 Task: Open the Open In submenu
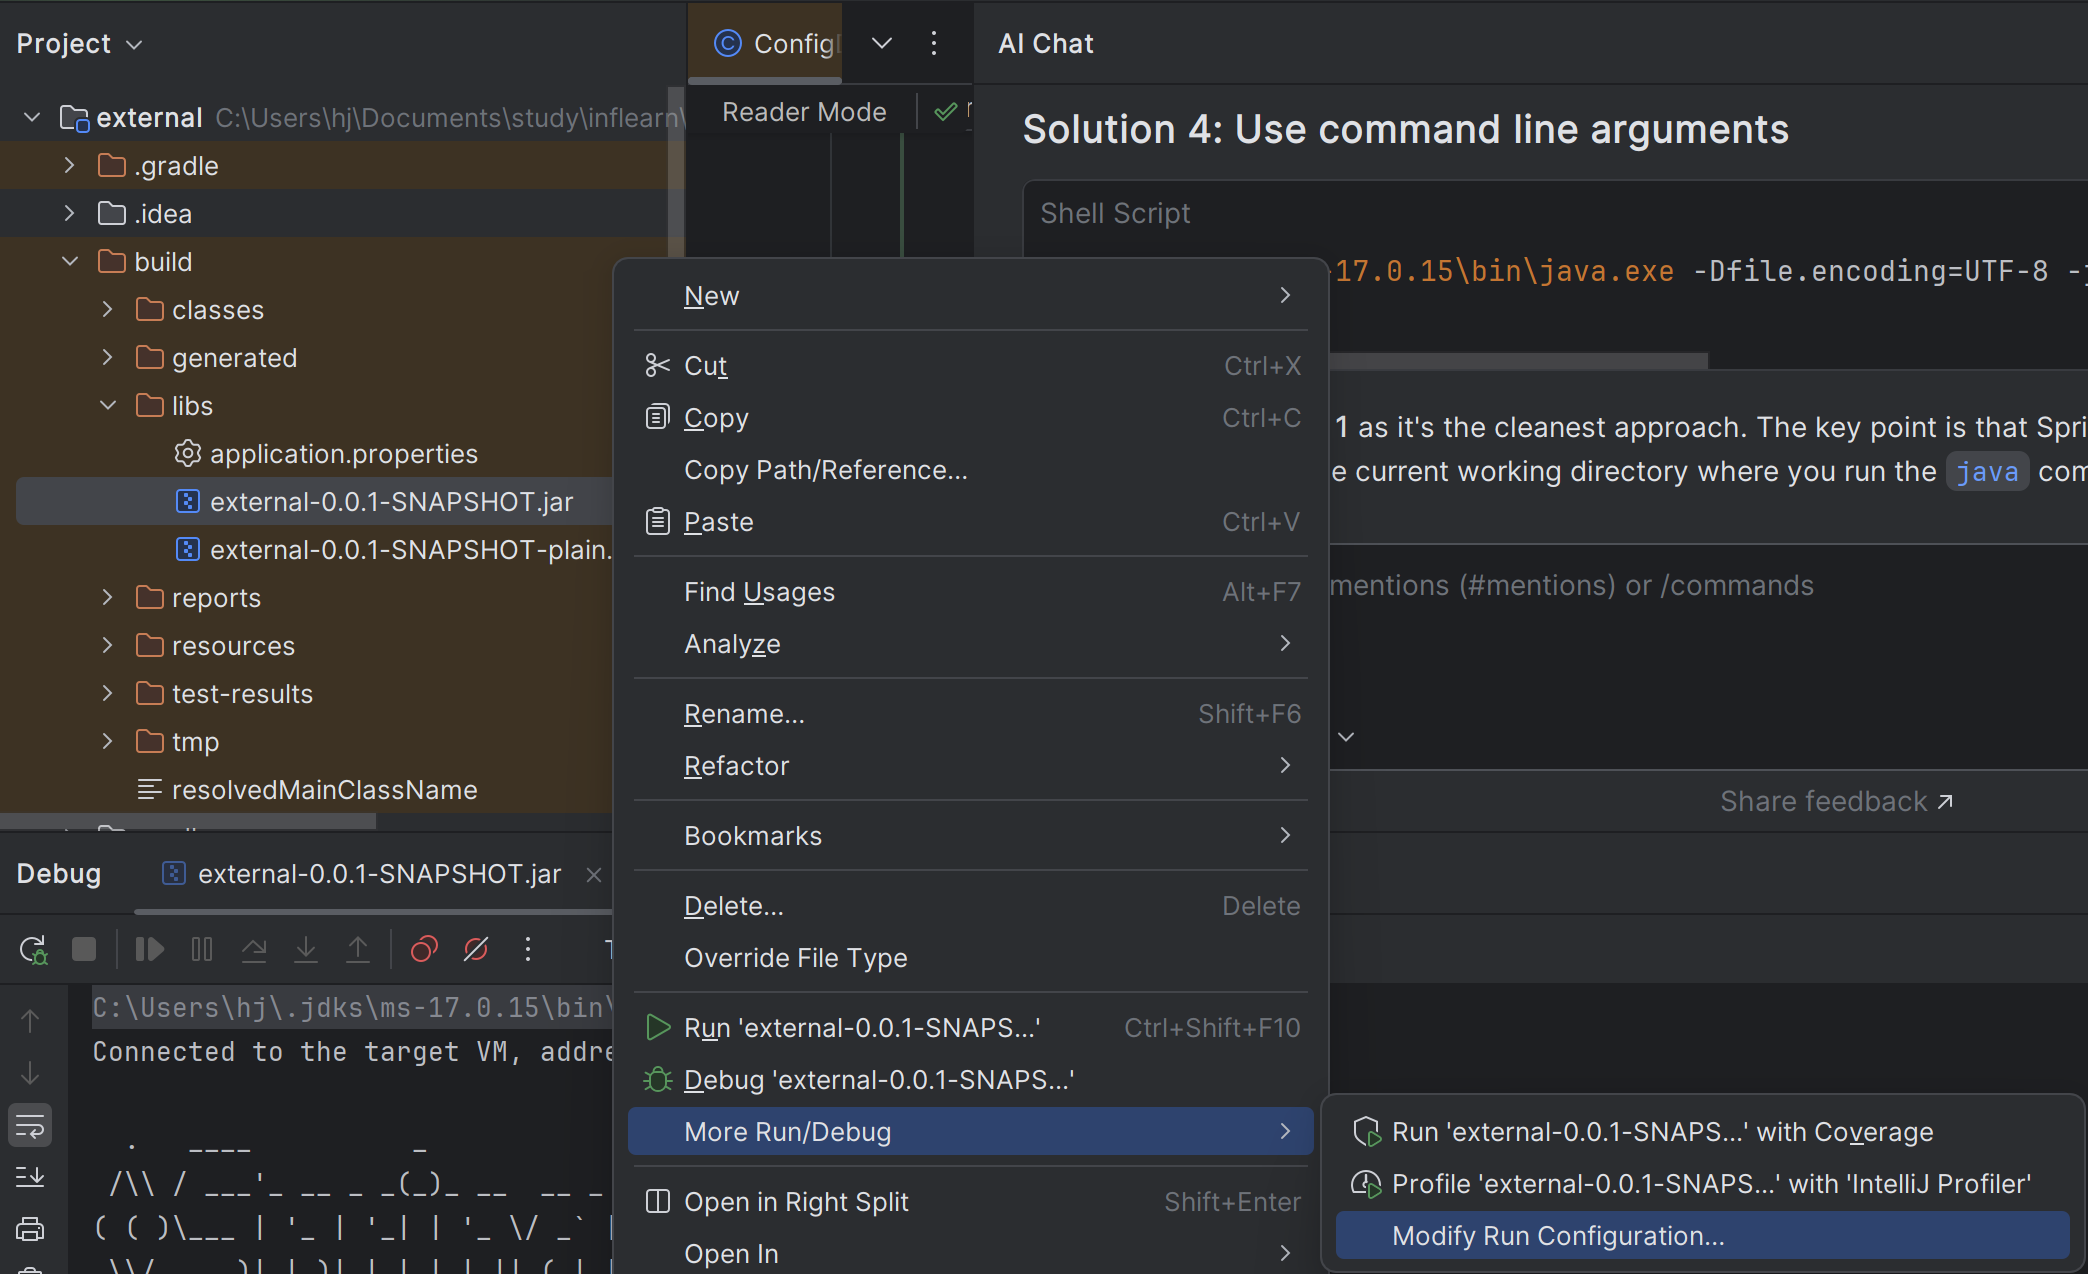pyautogui.click(x=971, y=1254)
